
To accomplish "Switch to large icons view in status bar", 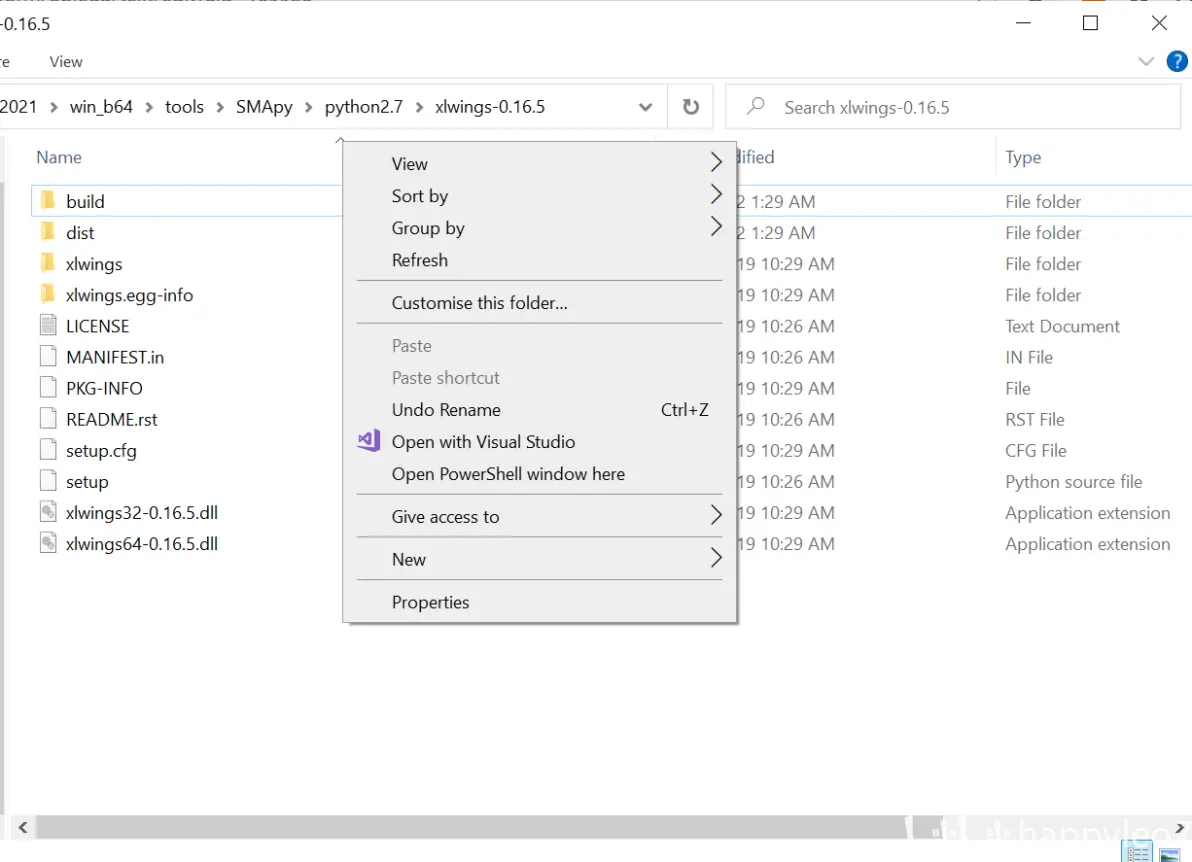I will [x=1170, y=854].
